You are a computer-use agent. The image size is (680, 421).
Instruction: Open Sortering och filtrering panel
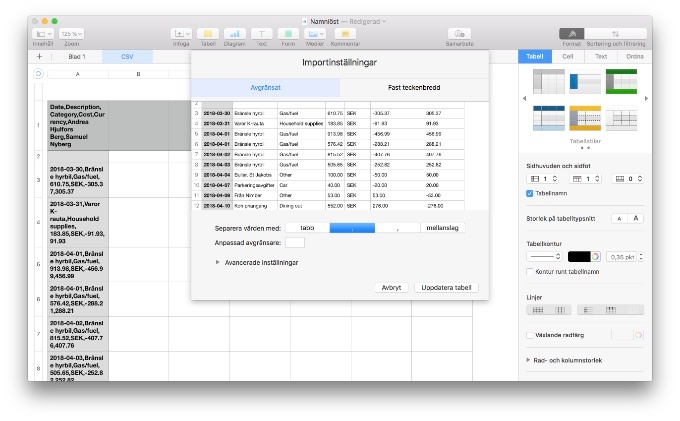point(615,34)
